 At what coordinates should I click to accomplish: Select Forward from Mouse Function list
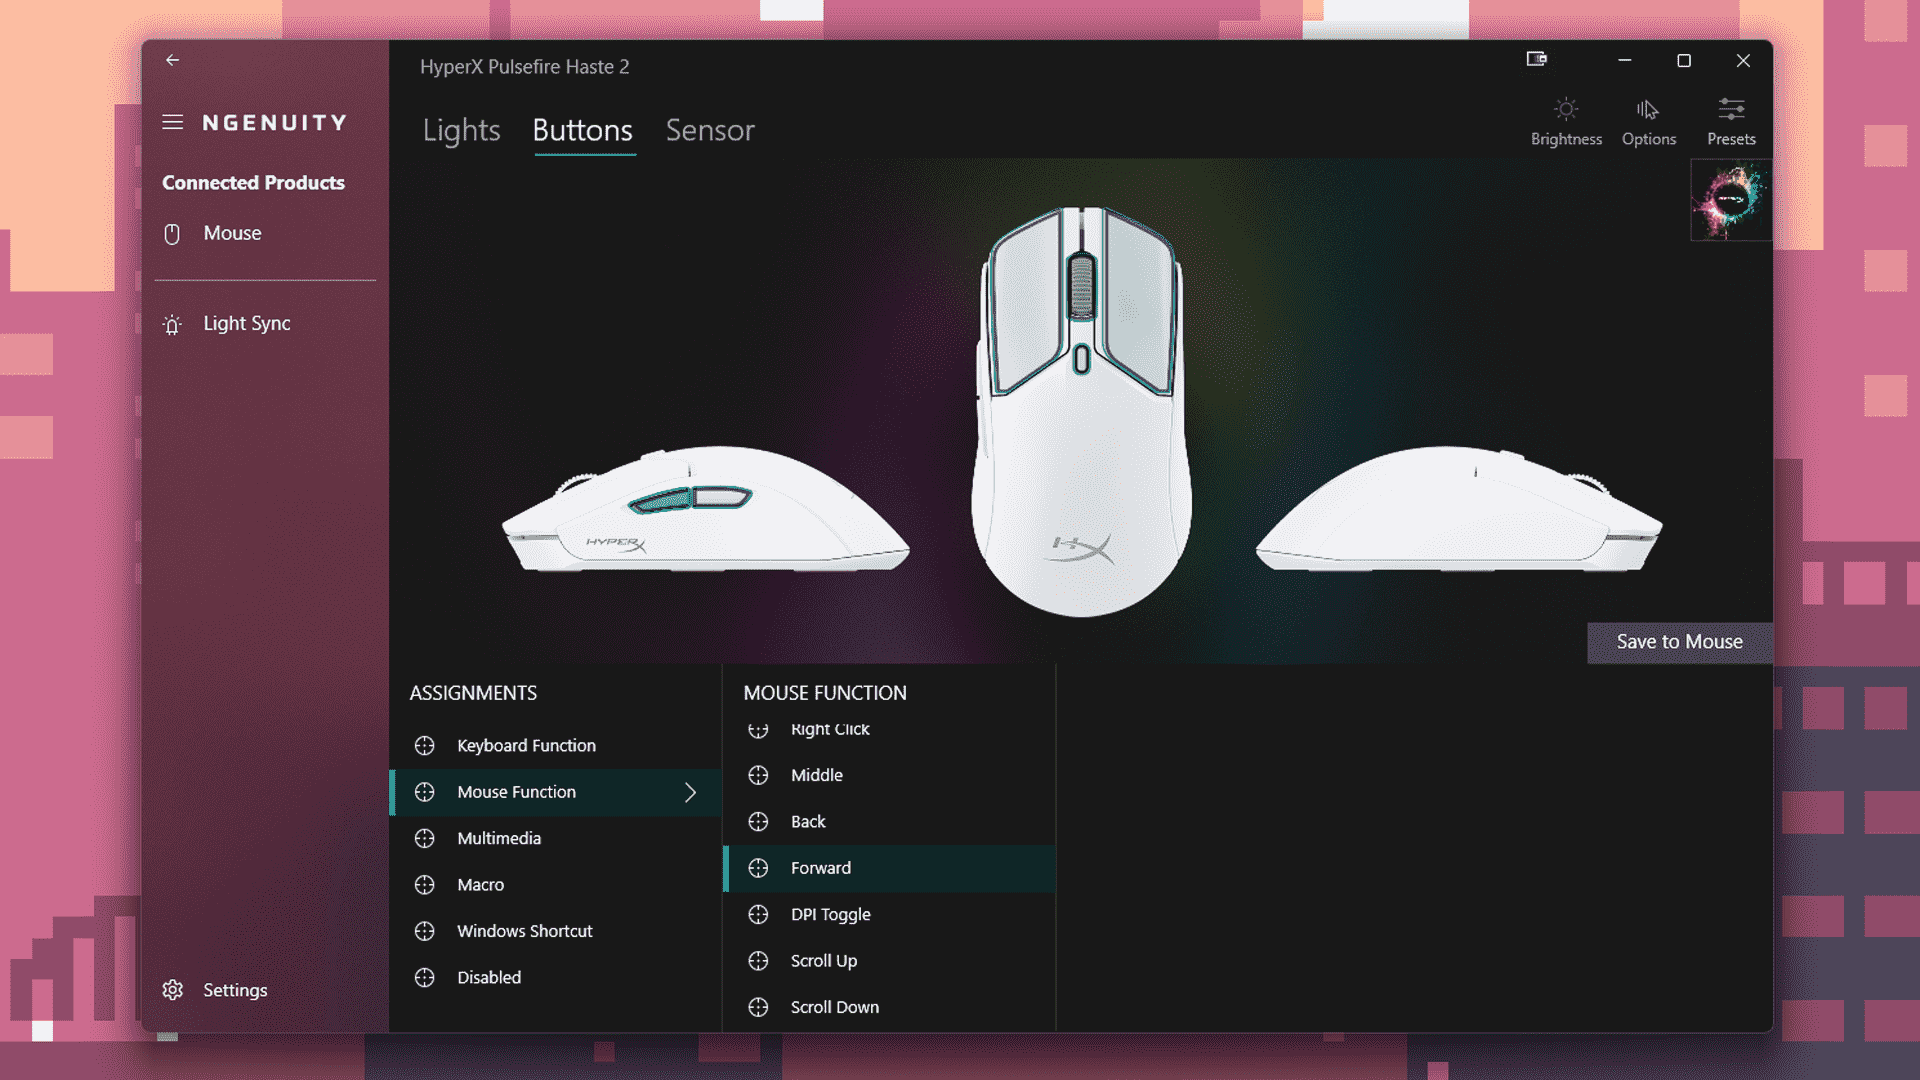pos(820,866)
